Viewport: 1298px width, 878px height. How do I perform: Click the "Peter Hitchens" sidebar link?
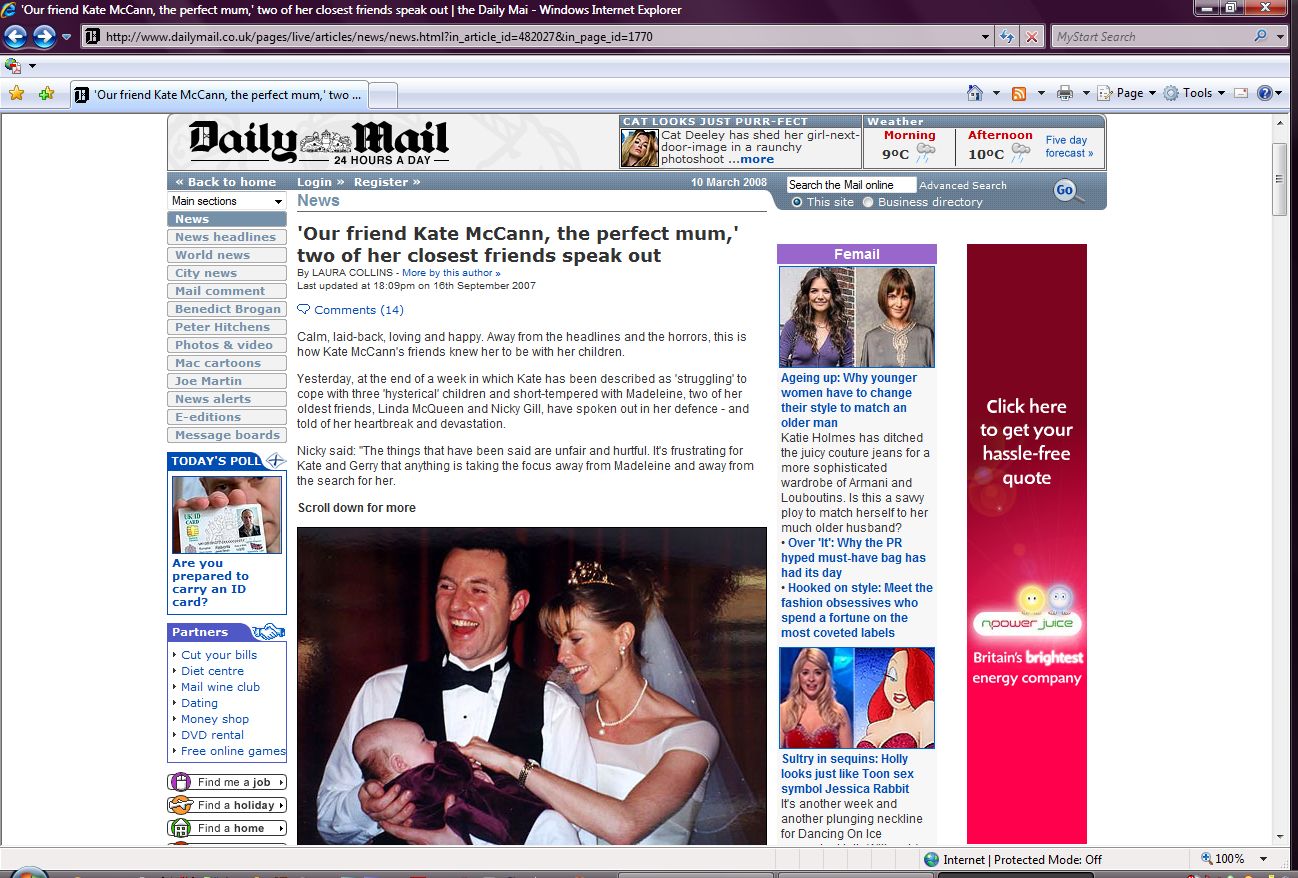[222, 327]
